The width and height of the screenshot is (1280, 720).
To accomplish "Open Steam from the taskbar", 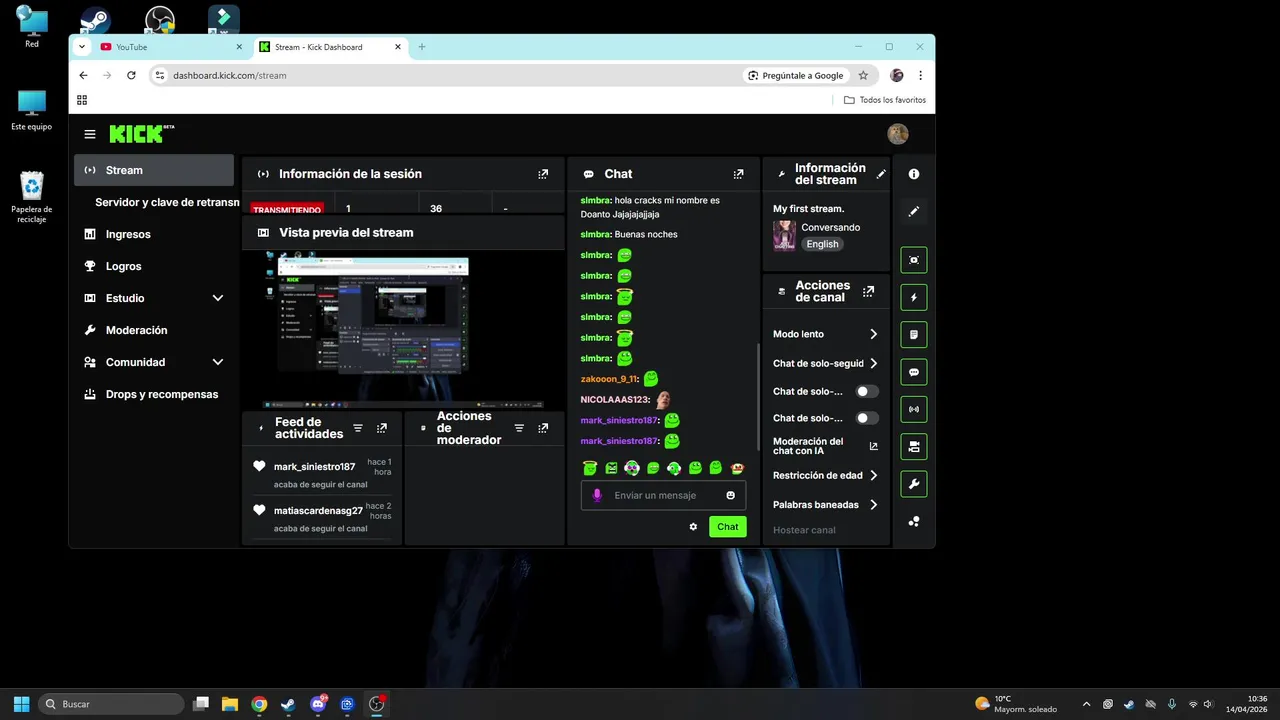I will coord(288,704).
